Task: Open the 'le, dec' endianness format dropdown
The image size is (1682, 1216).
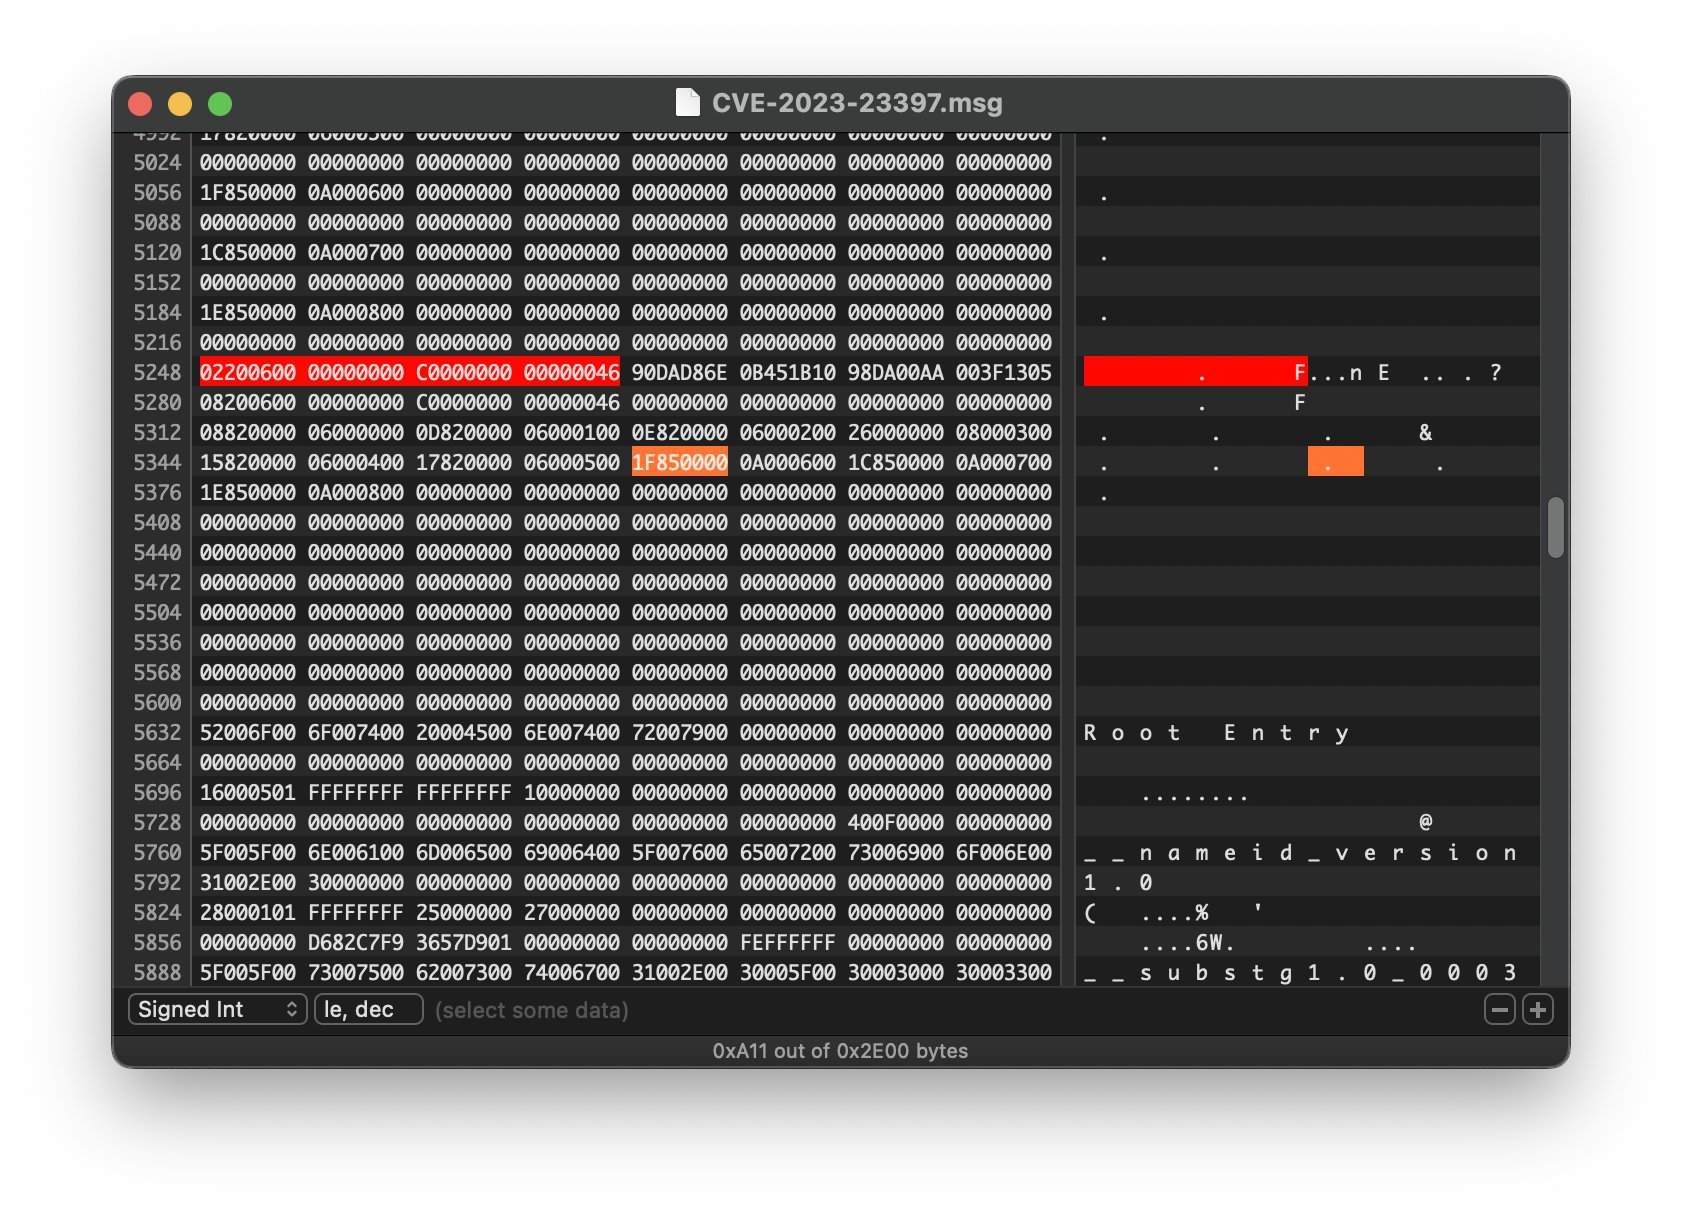Action: click(x=368, y=1010)
